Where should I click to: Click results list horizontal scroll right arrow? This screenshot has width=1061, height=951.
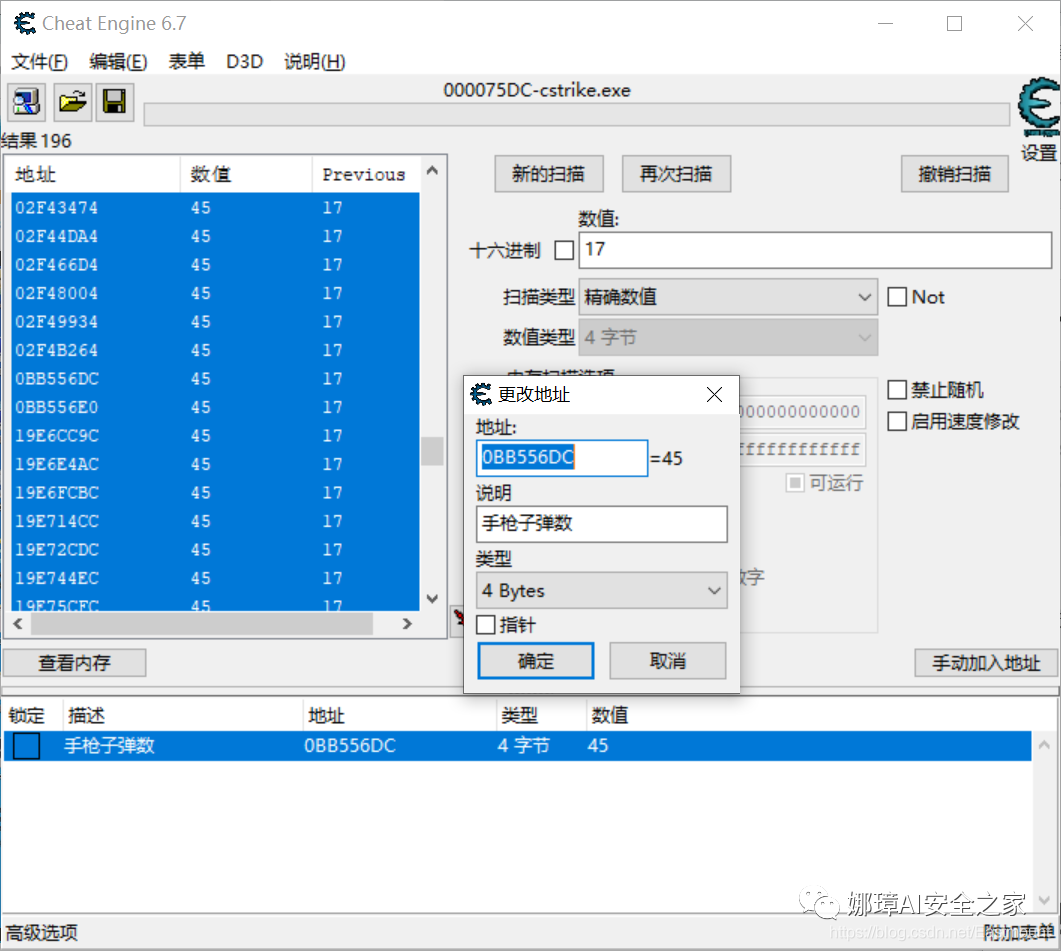[407, 623]
